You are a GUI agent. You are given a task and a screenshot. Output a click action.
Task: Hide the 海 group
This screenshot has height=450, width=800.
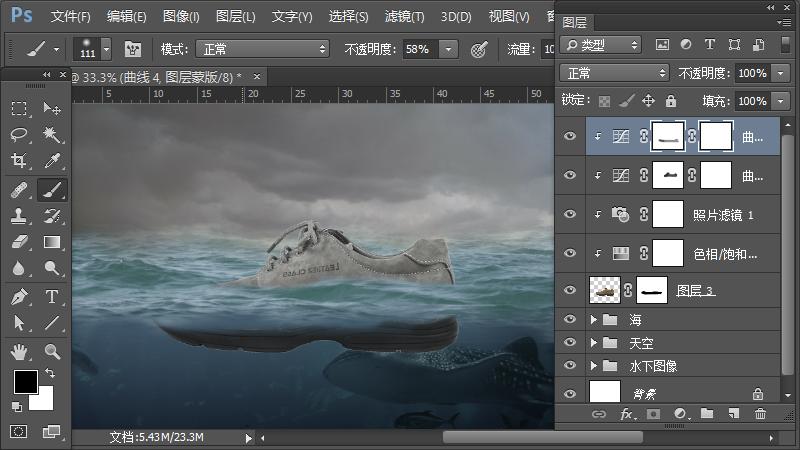(570, 319)
